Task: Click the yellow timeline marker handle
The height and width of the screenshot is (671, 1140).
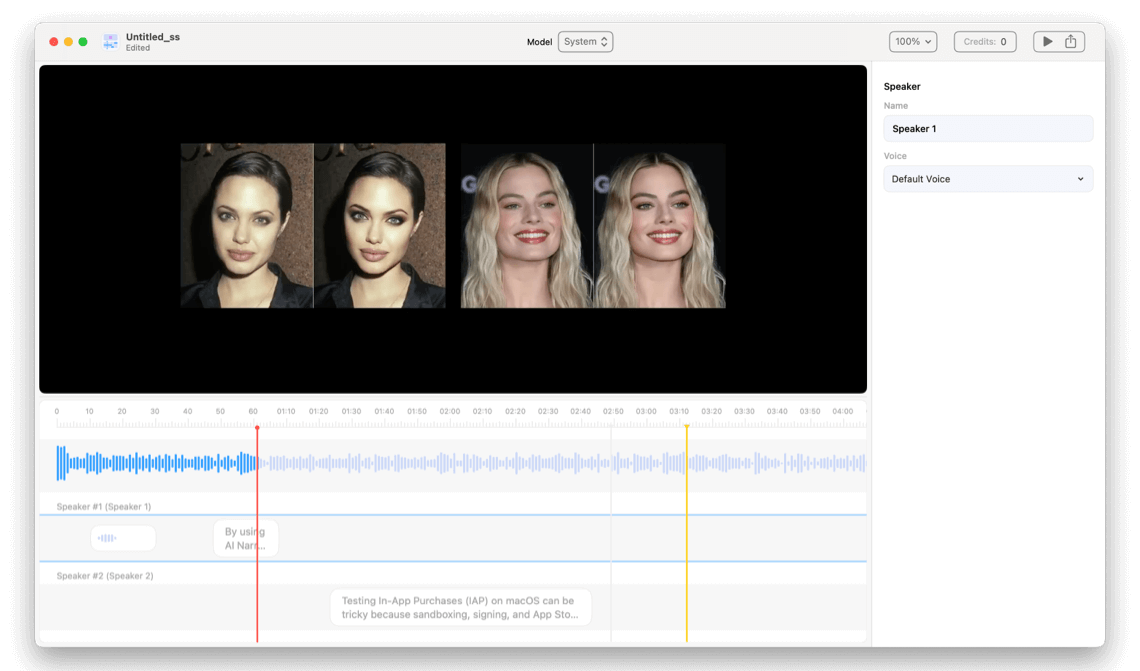Action: point(686,428)
